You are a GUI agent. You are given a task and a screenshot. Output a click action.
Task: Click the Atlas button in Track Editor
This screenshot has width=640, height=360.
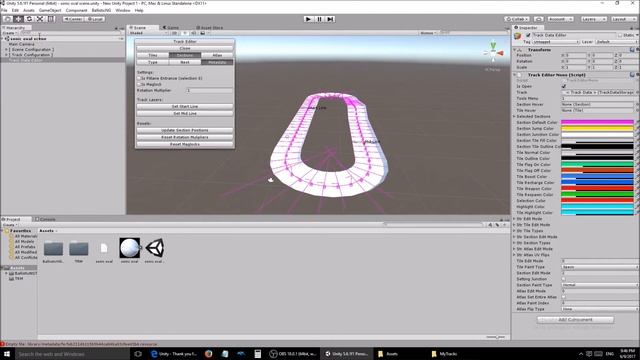pyautogui.click(x=217, y=55)
